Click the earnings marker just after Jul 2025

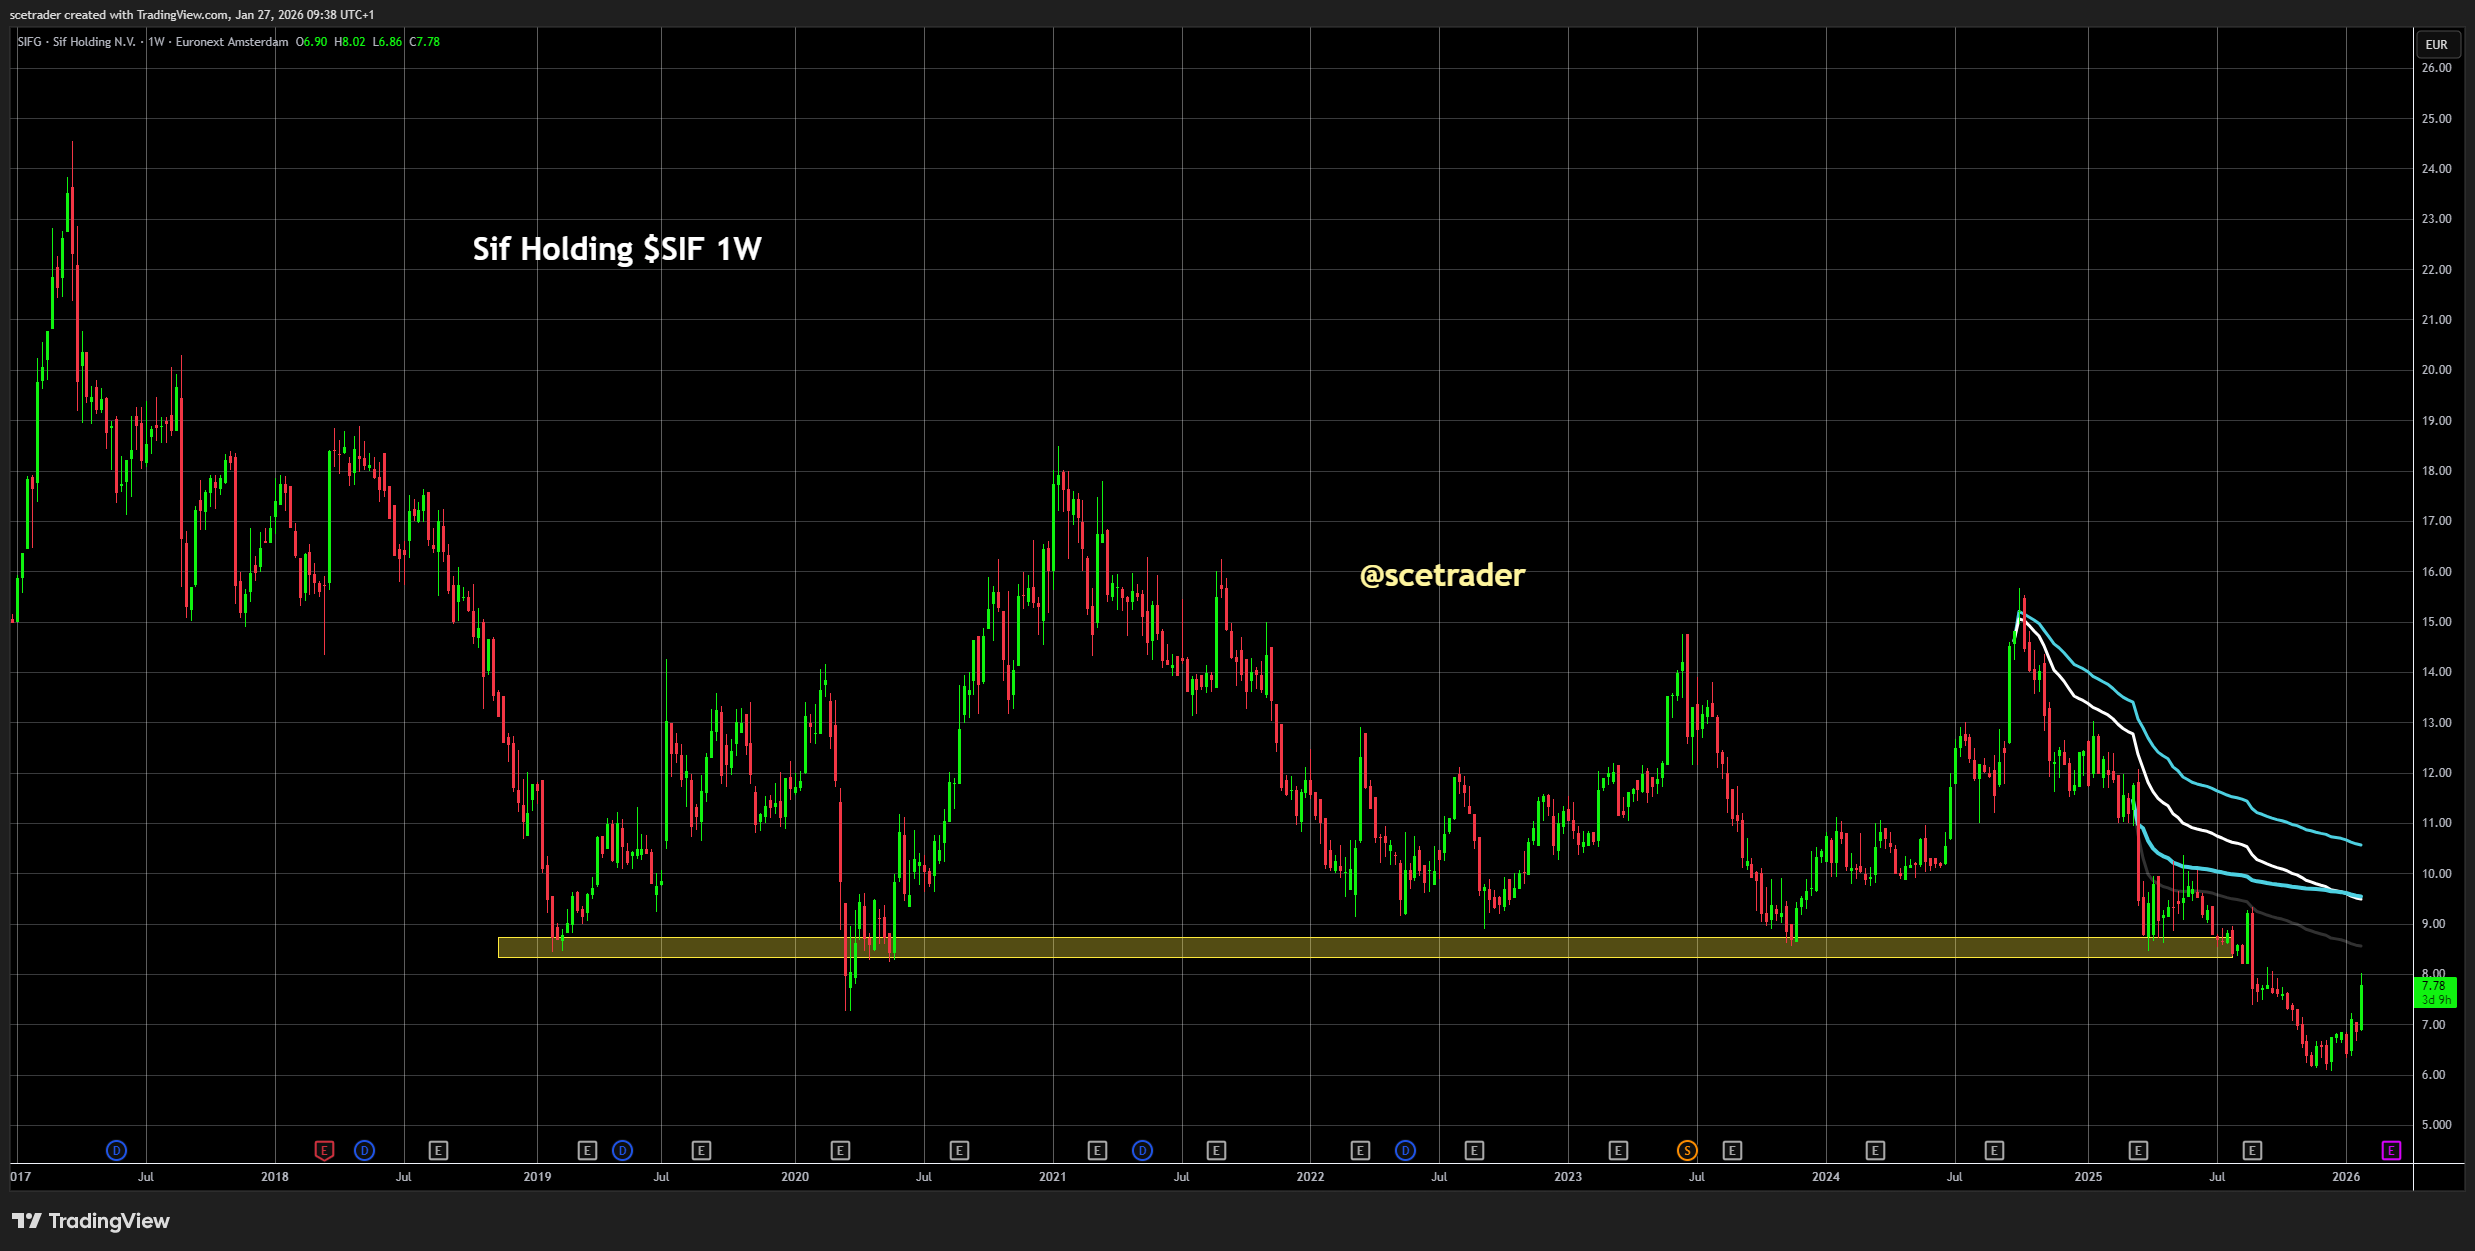pos(2252,1150)
